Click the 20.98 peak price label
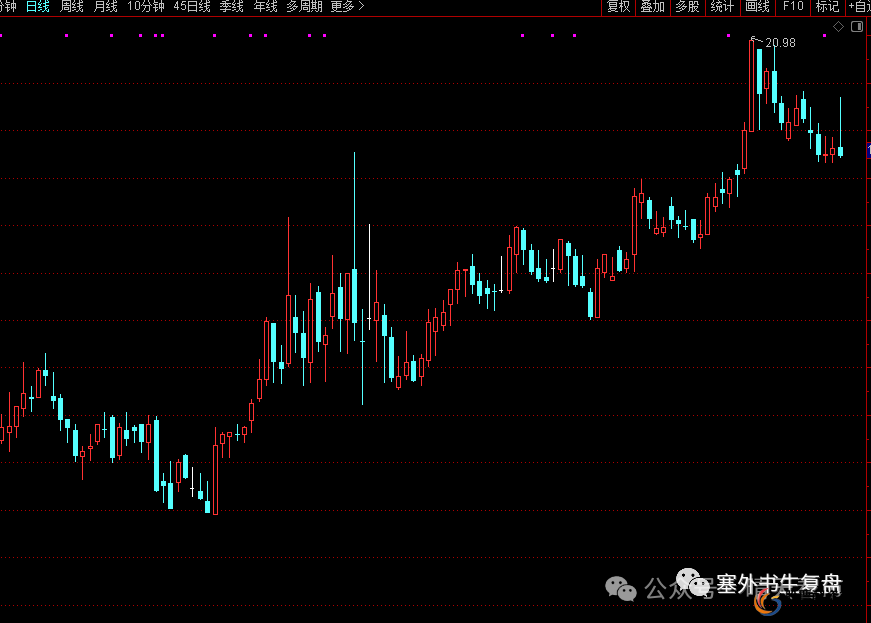 [x=781, y=43]
